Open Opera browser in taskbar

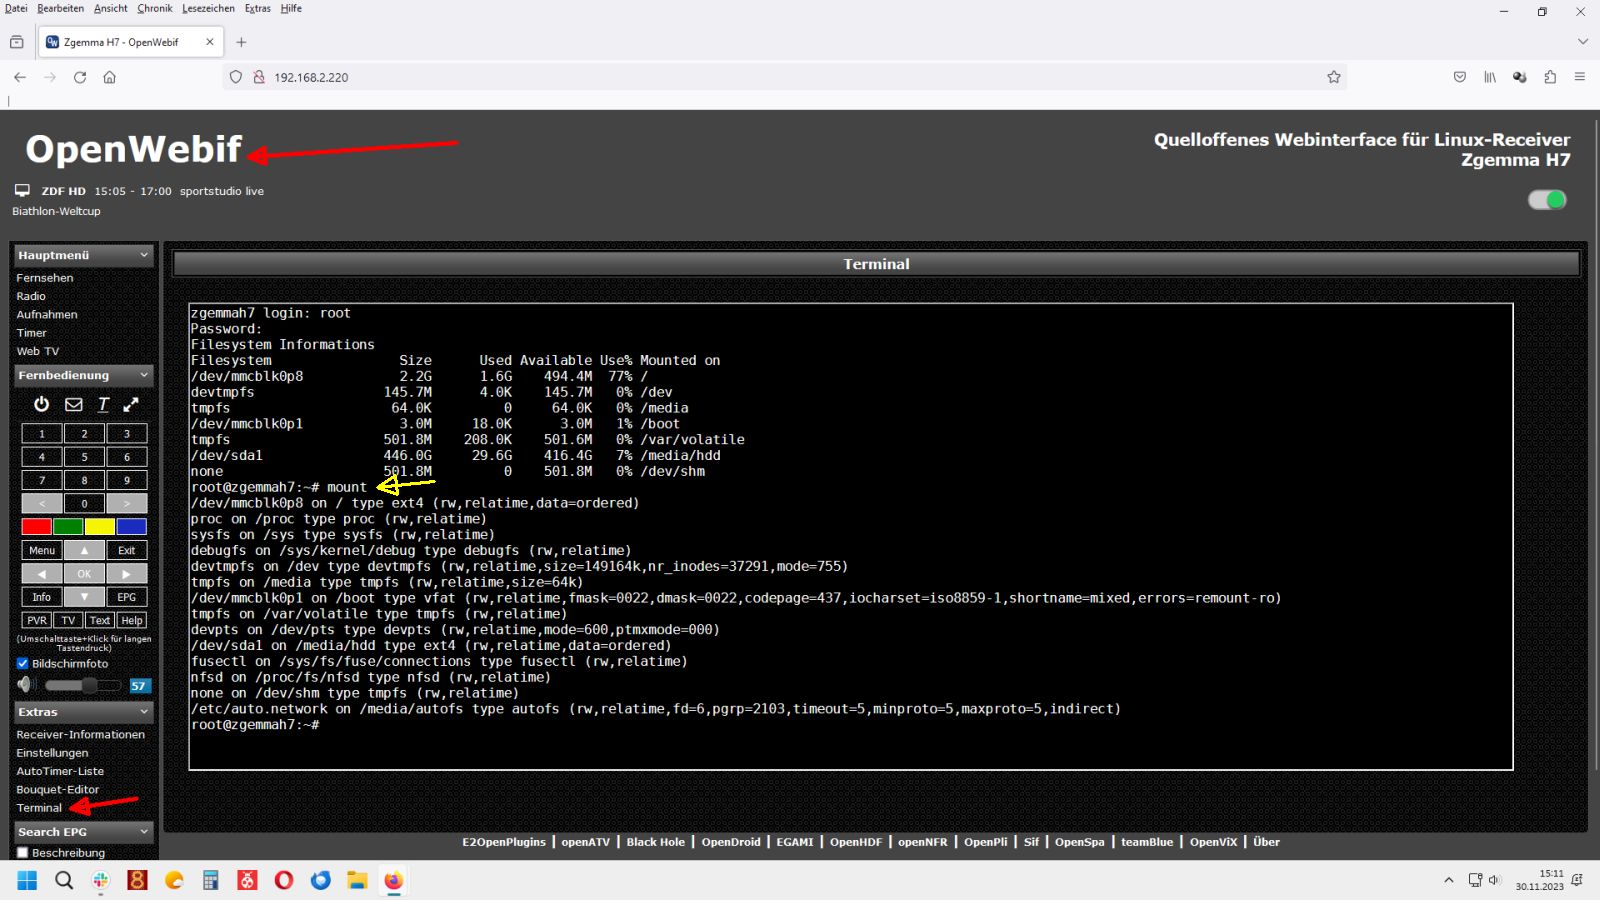pos(284,880)
